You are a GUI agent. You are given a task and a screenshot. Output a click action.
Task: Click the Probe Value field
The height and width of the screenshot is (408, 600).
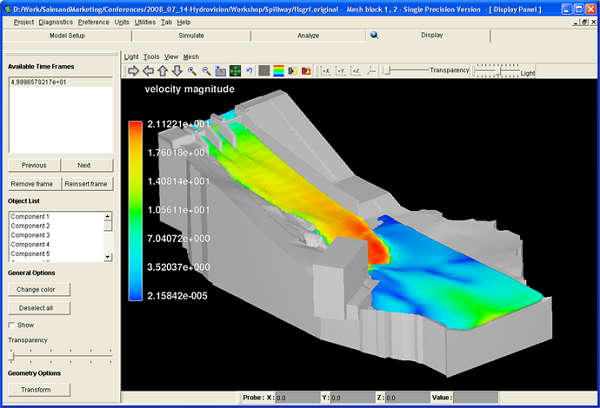point(476,398)
